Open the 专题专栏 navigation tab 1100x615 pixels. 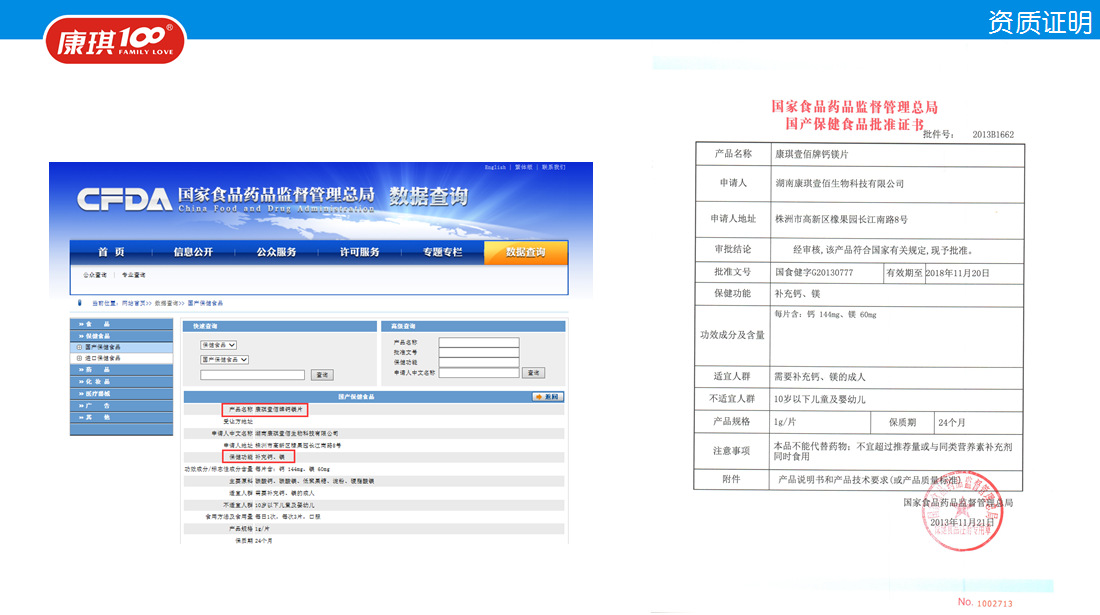442,252
